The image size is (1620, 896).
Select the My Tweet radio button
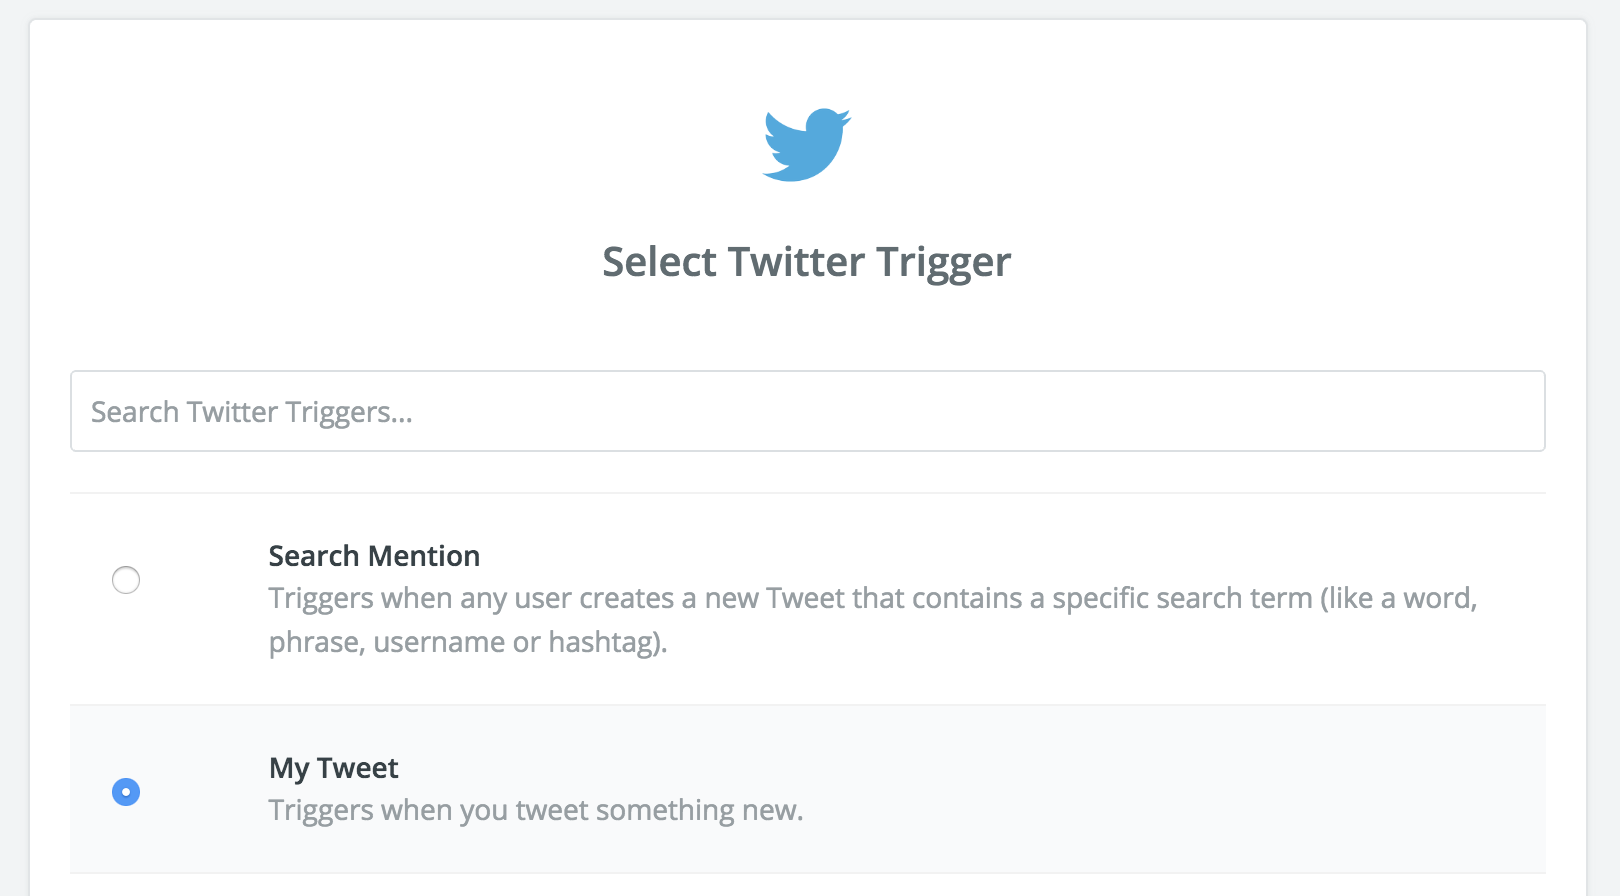coord(126,792)
